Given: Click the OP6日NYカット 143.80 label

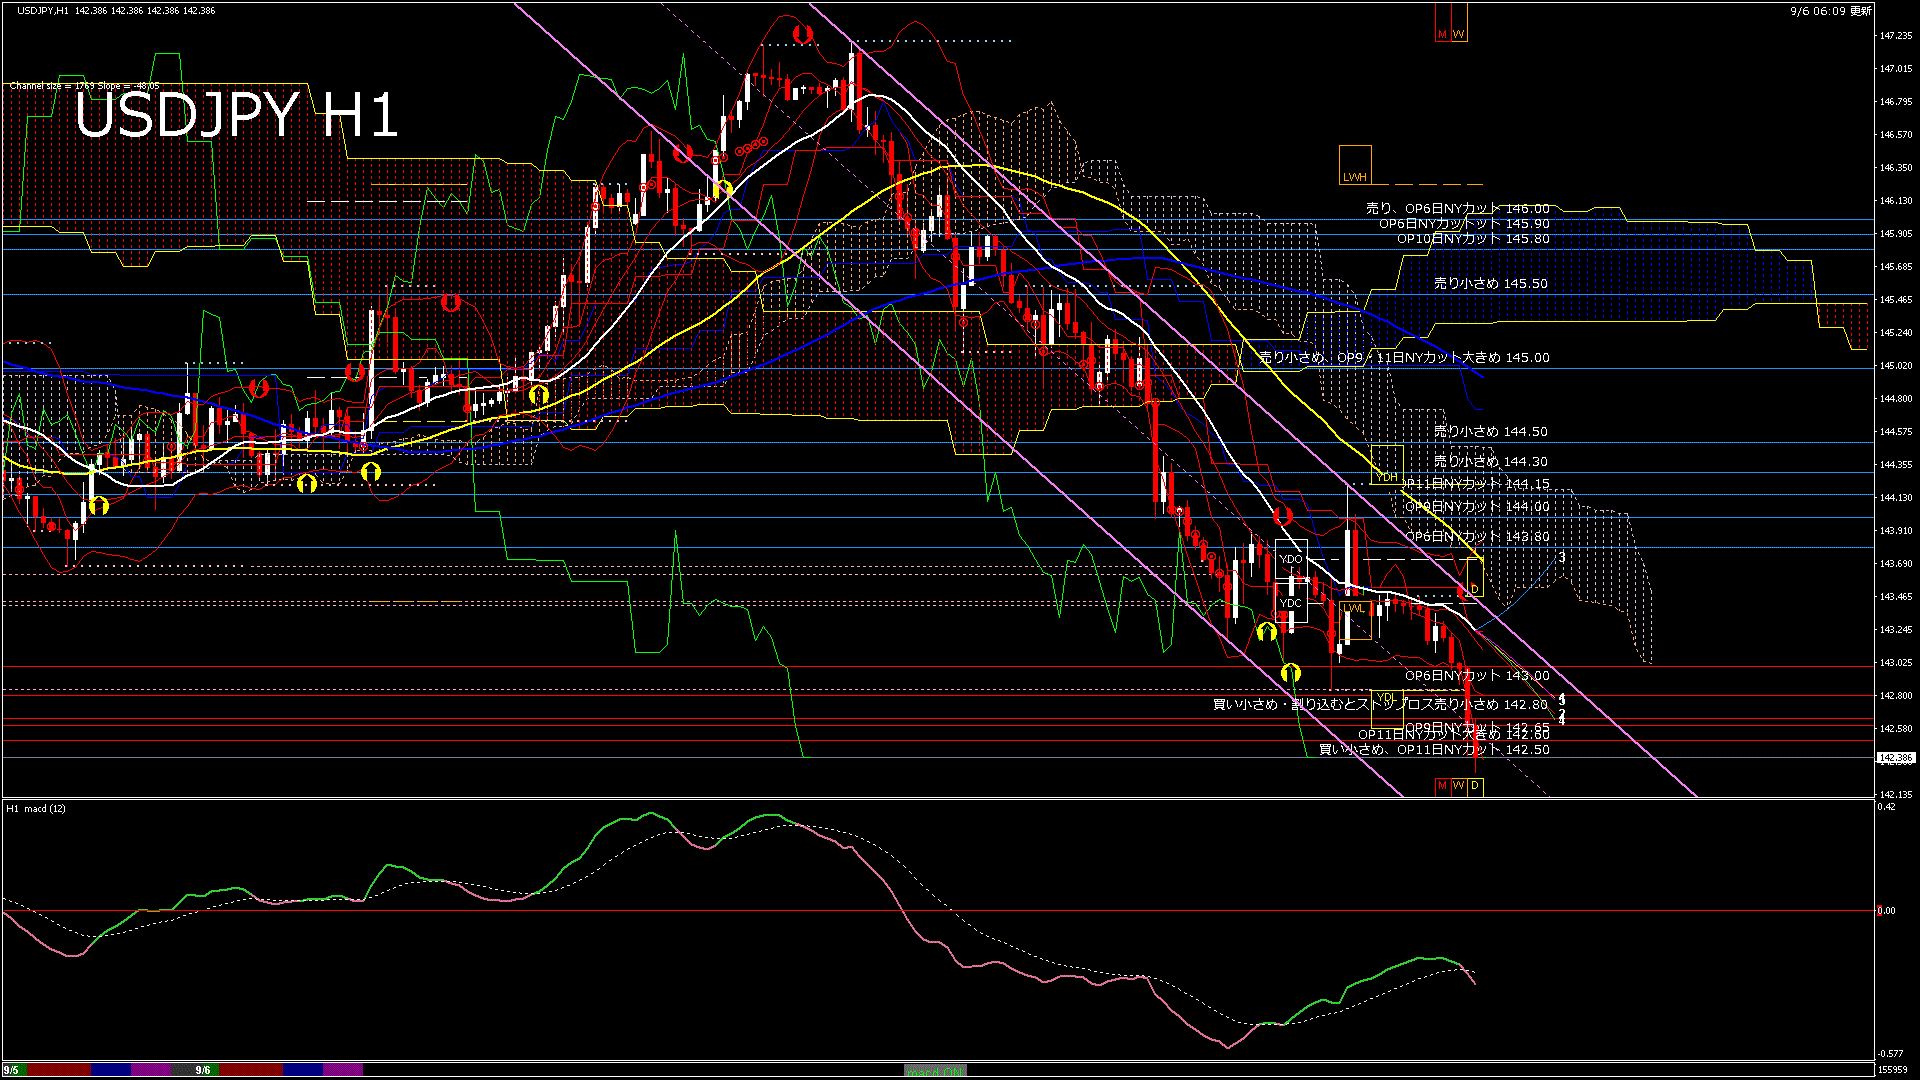Looking at the screenshot, I should tap(1477, 536).
